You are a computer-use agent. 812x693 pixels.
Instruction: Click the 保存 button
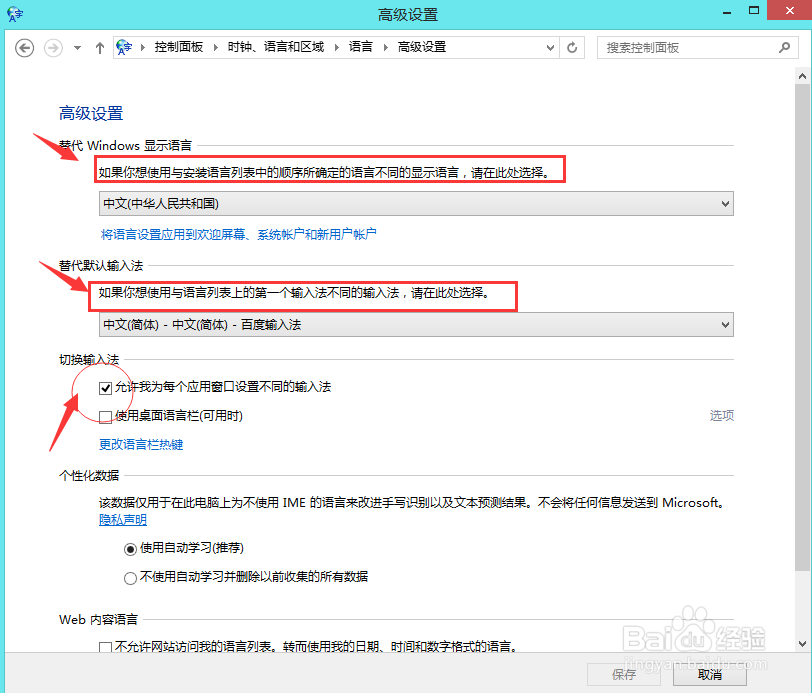[623, 674]
